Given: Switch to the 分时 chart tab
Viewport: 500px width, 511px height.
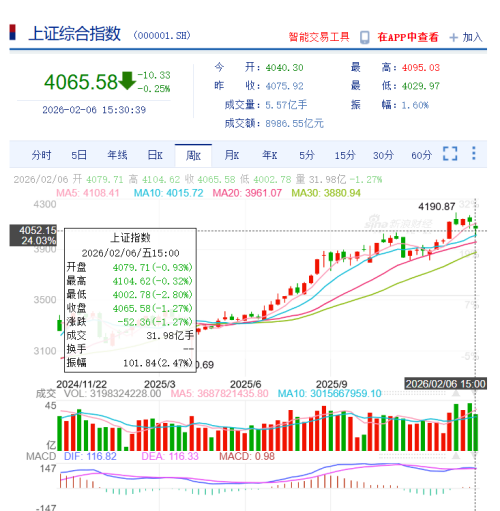Looking at the screenshot, I should coord(41,155).
